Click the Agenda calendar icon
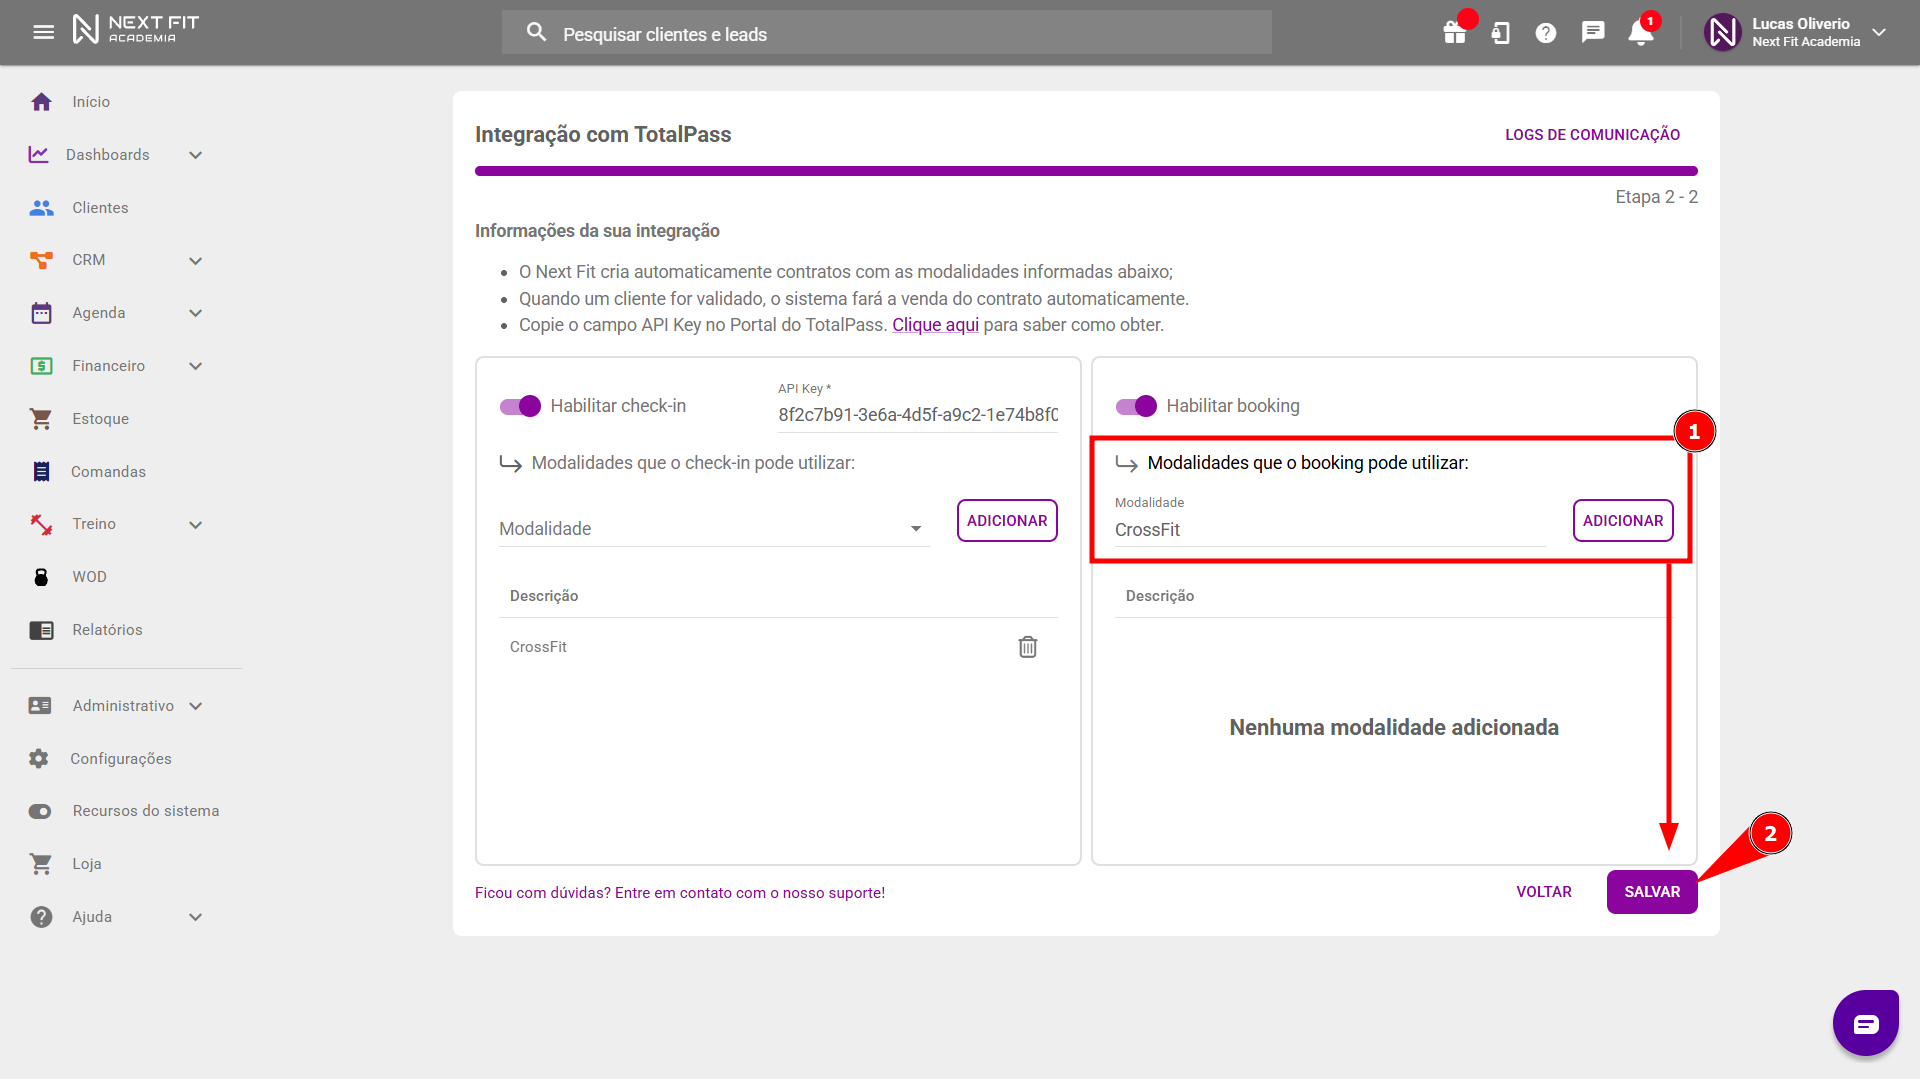 point(41,313)
